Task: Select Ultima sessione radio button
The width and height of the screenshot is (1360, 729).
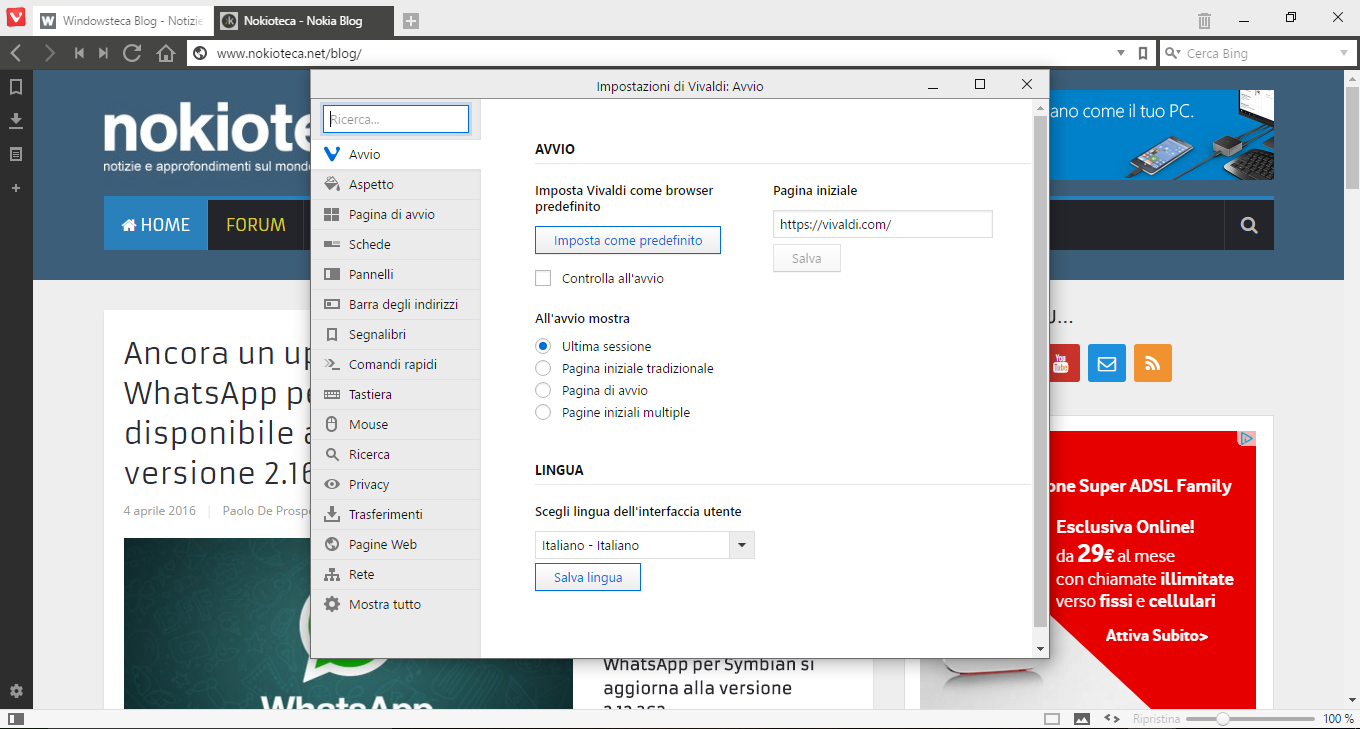Action: [x=543, y=346]
